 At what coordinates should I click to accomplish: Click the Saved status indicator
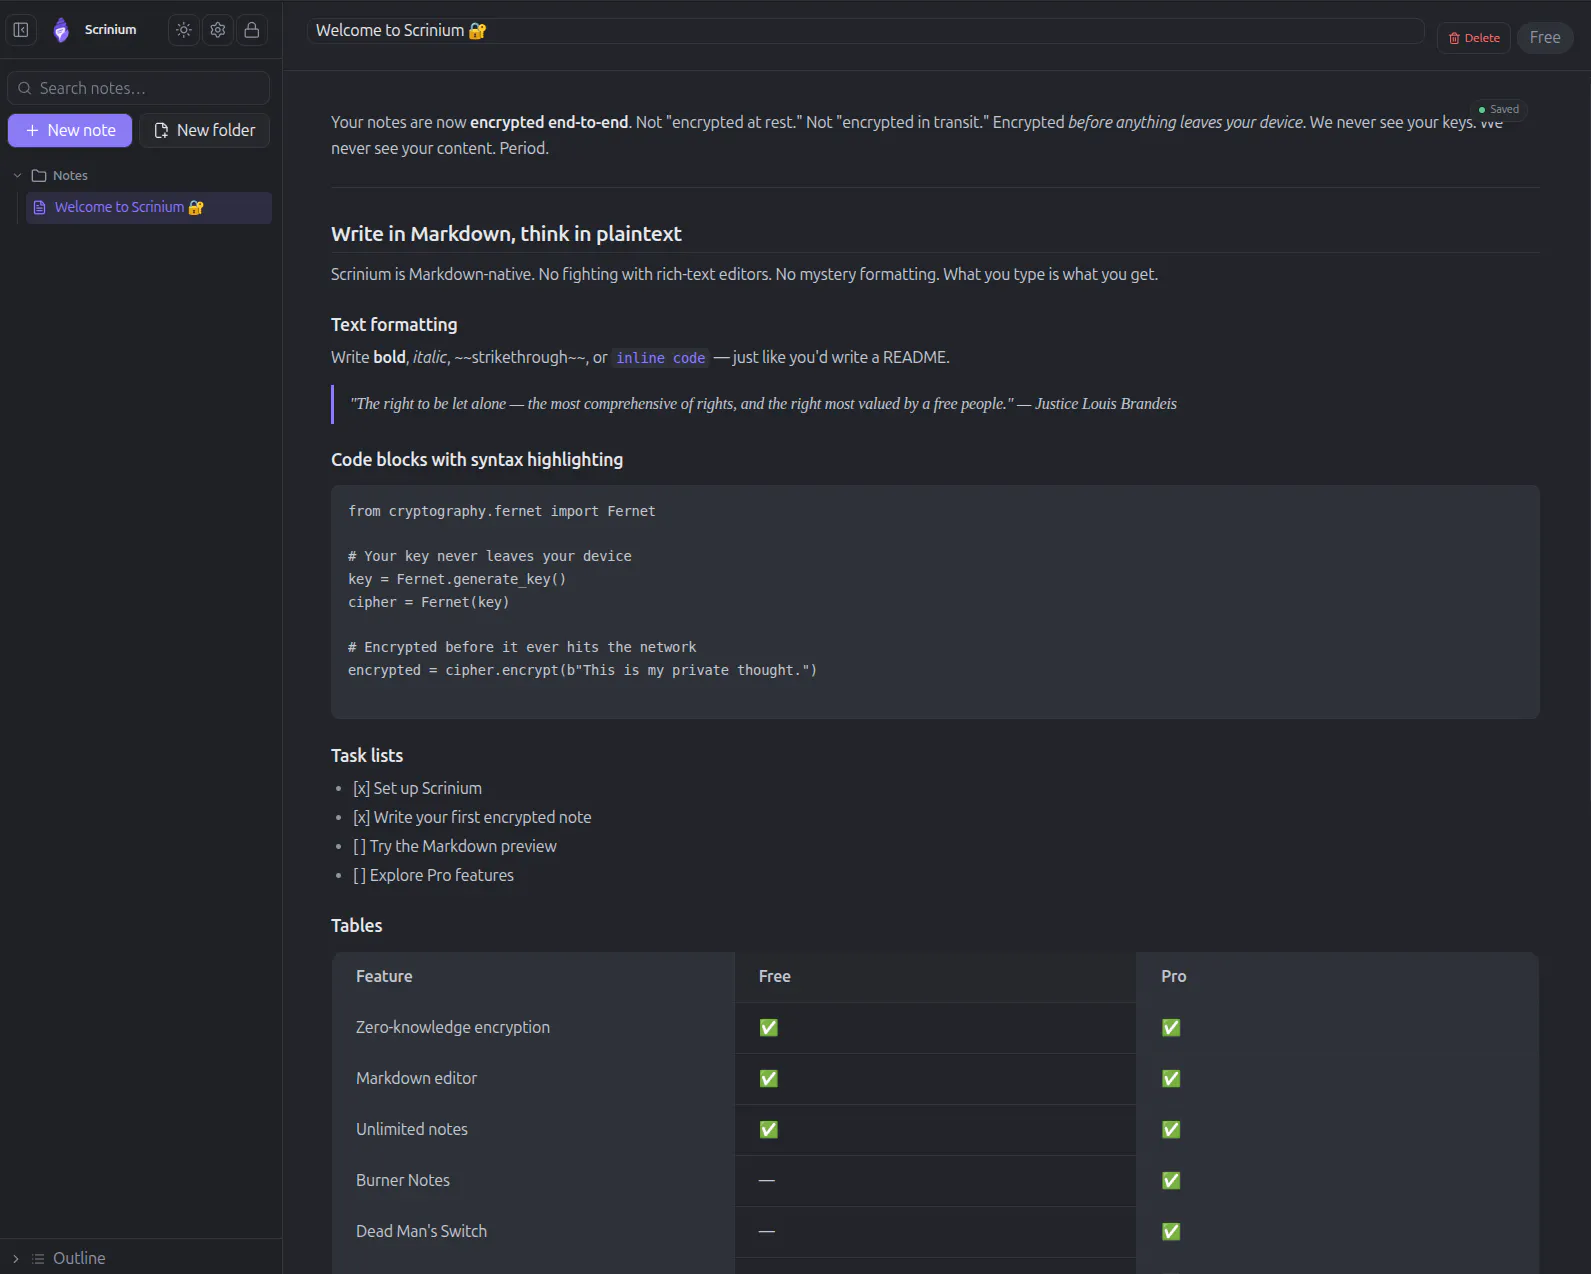tap(1499, 109)
